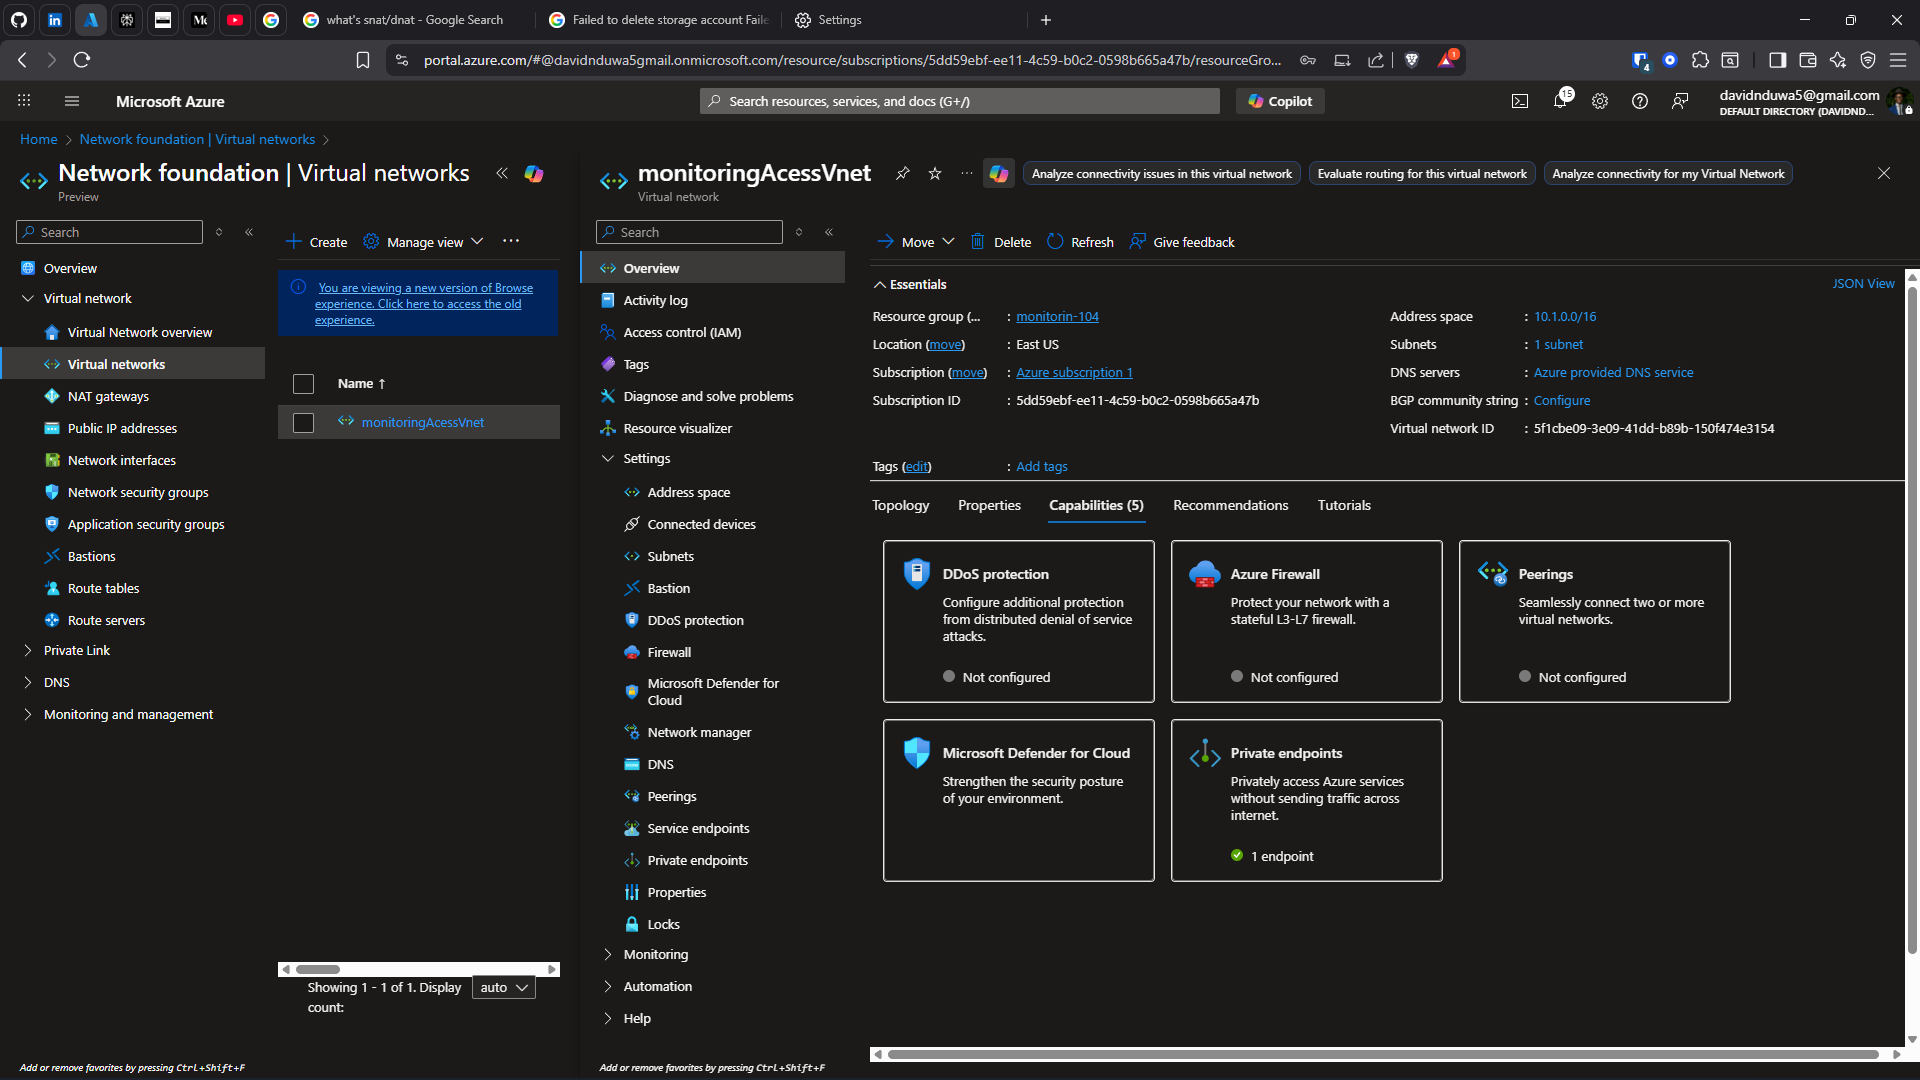The height and width of the screenshot is (1080, 1920).
Task: Open the JSON View link
Action: pyautogui.click(x=1863, y=284)
